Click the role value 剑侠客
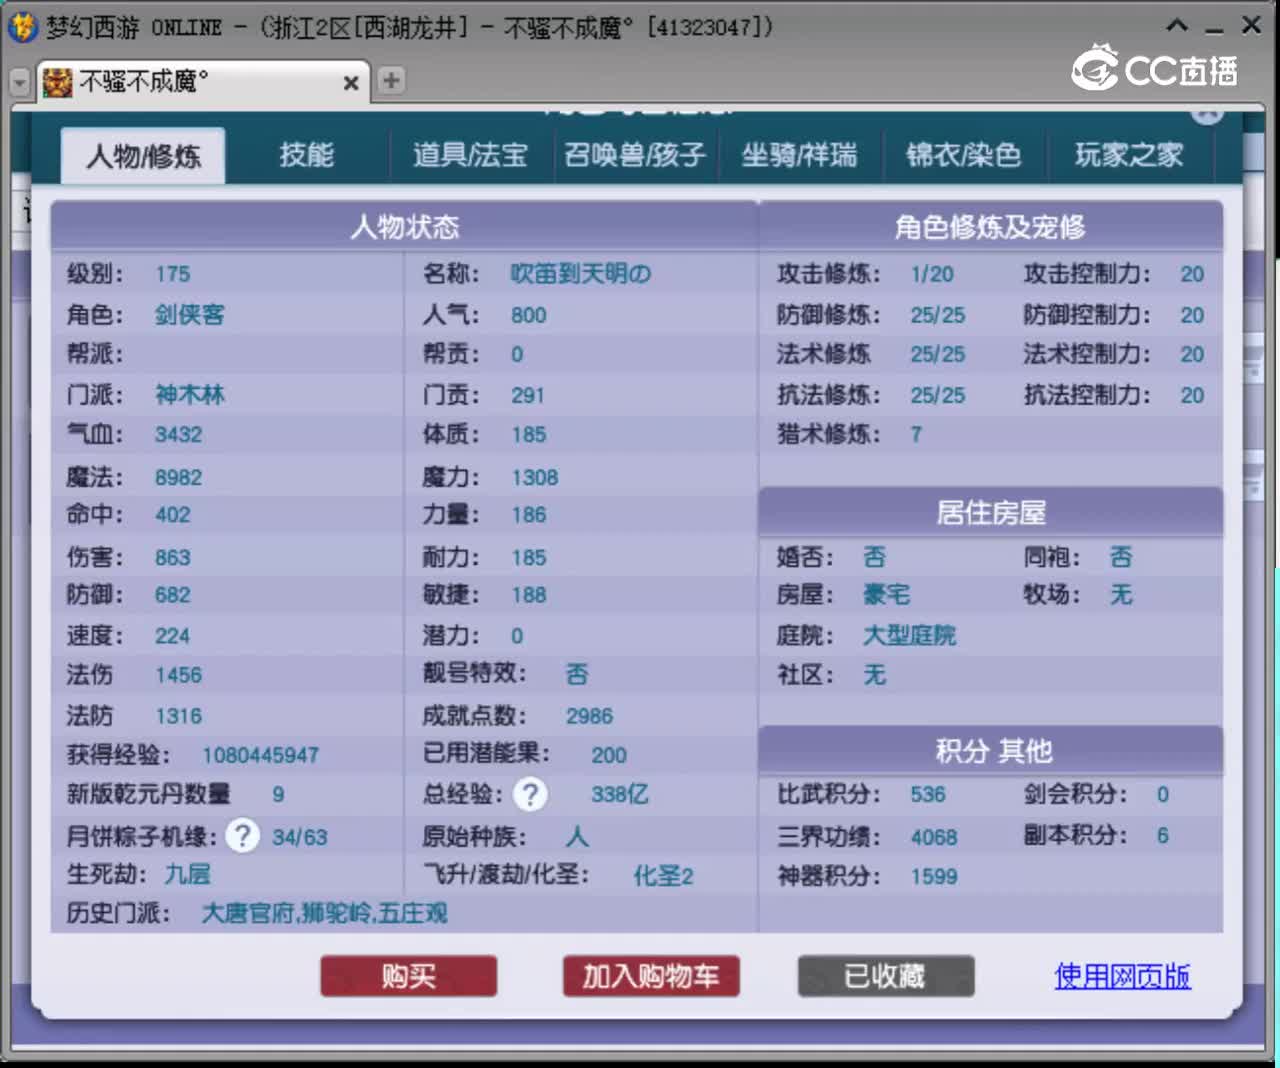The image size is (1280, 1068). tap(189, 315)
